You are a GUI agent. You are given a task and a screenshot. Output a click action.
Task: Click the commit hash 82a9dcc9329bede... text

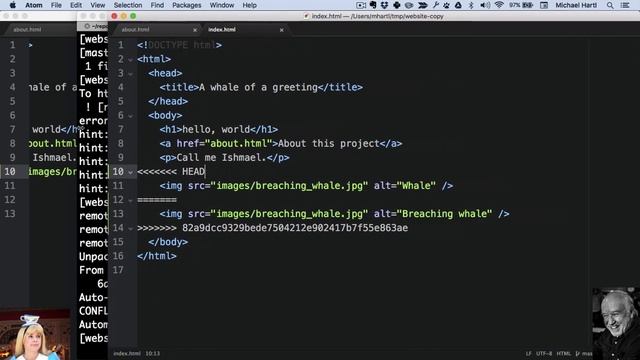click(295, 228)
